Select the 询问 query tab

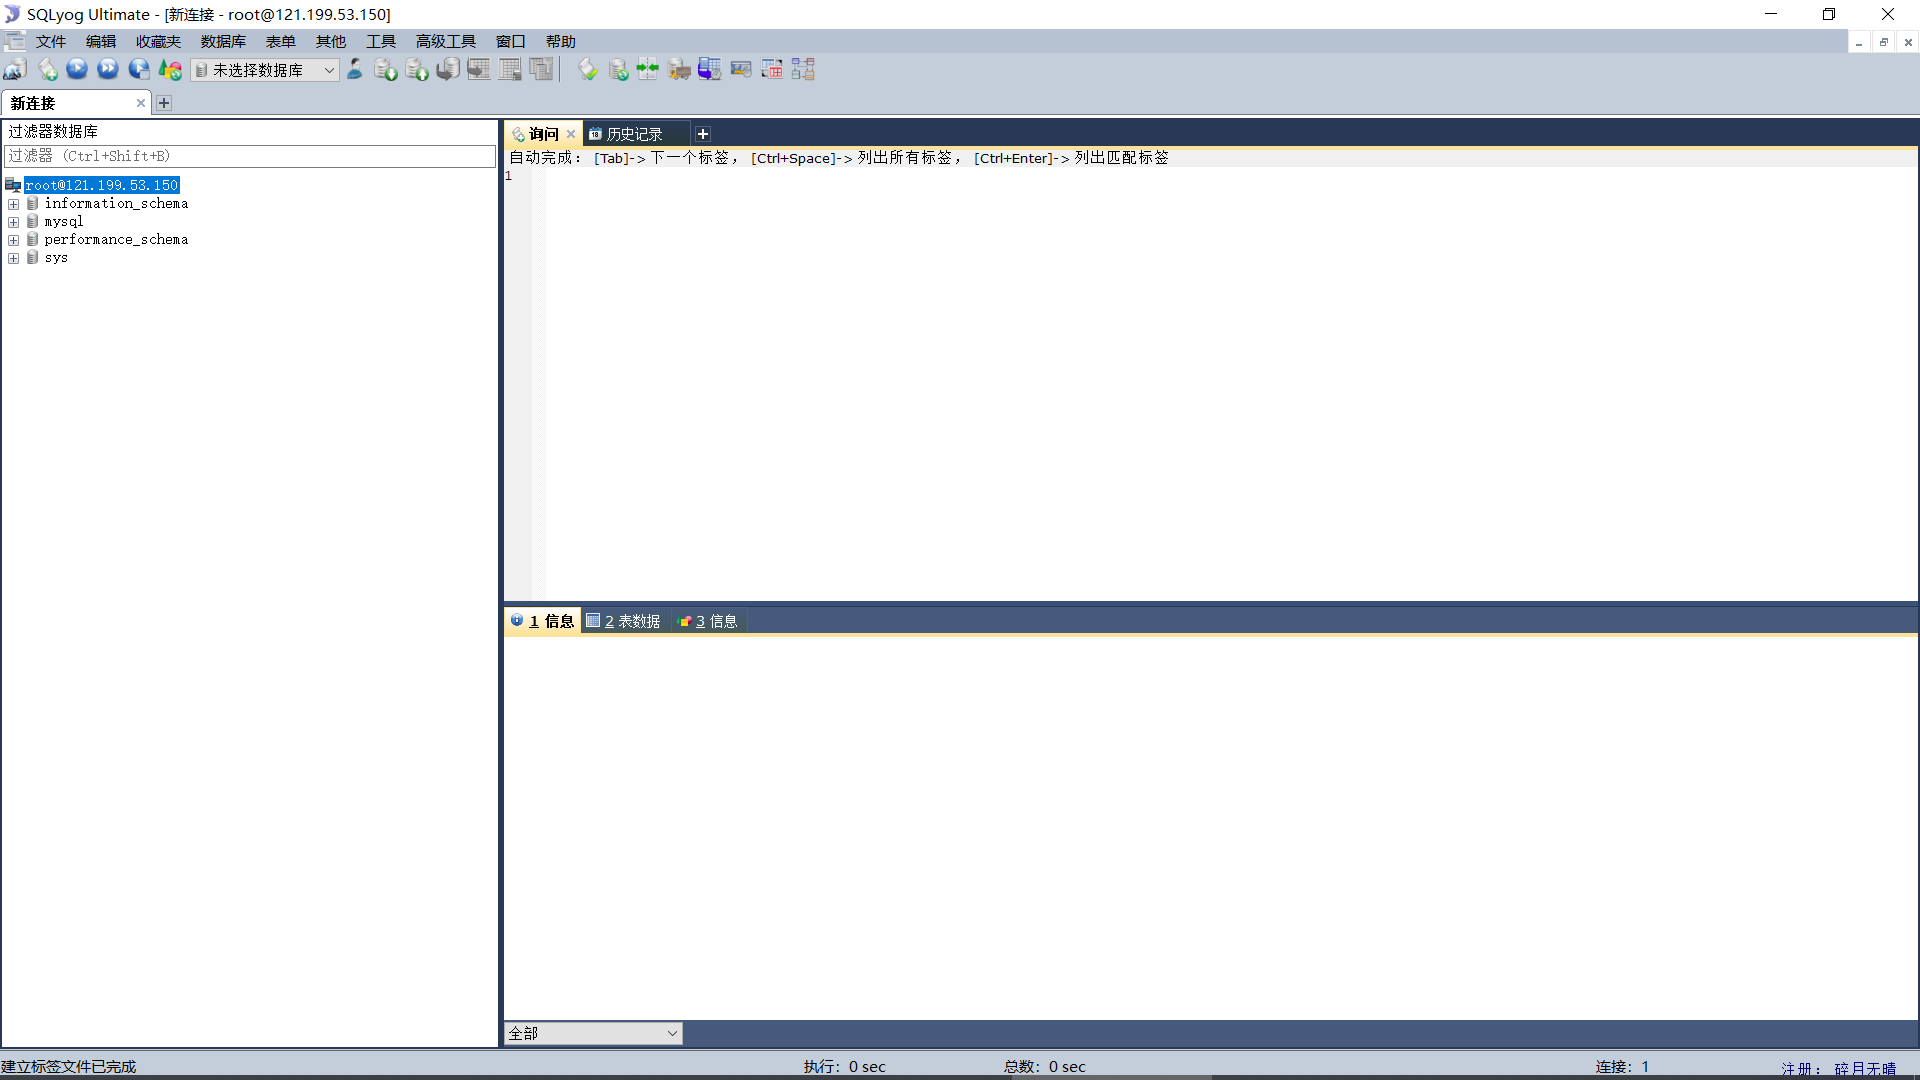(543, 134)
